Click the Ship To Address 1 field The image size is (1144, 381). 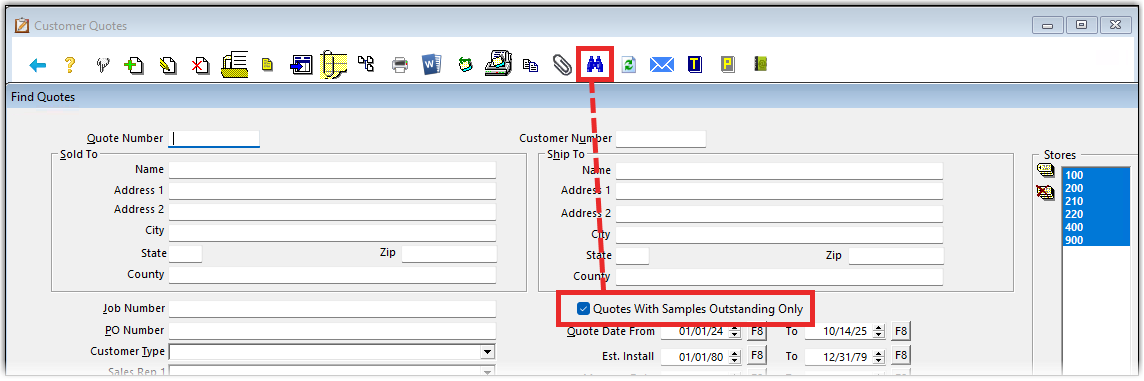tap(779, 191)
